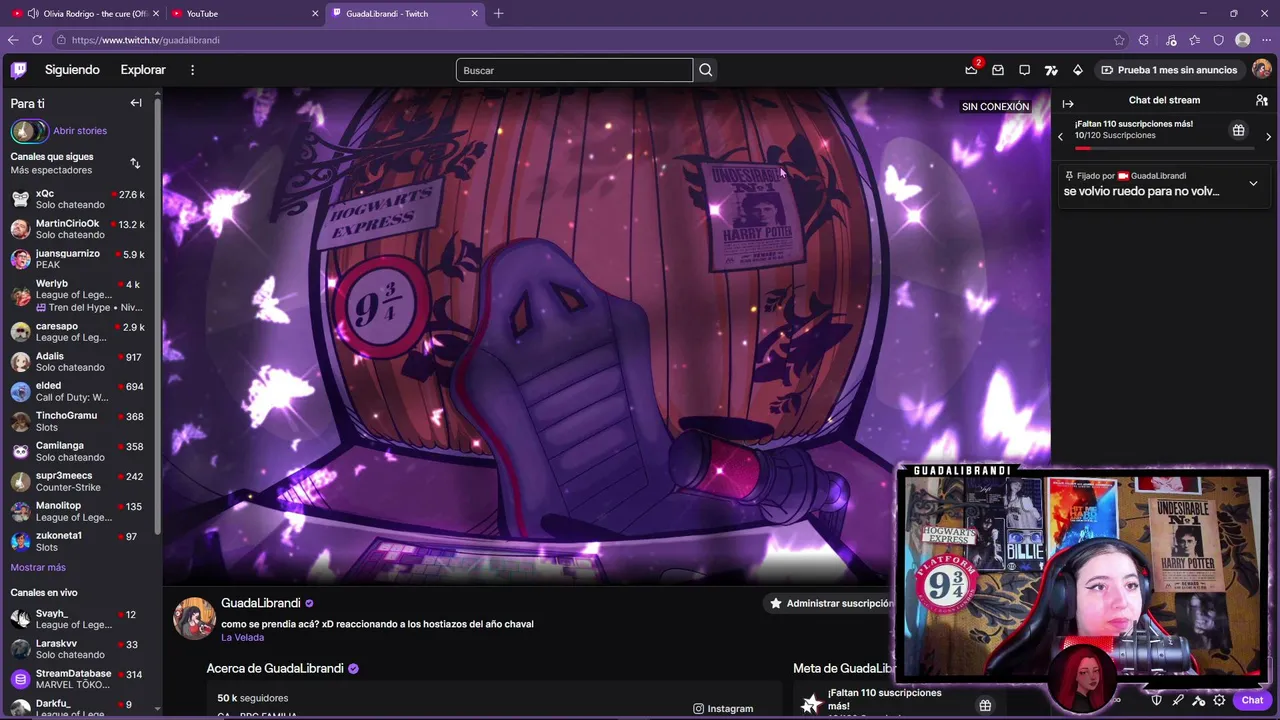Open the La Velada category link

(242, 638)
